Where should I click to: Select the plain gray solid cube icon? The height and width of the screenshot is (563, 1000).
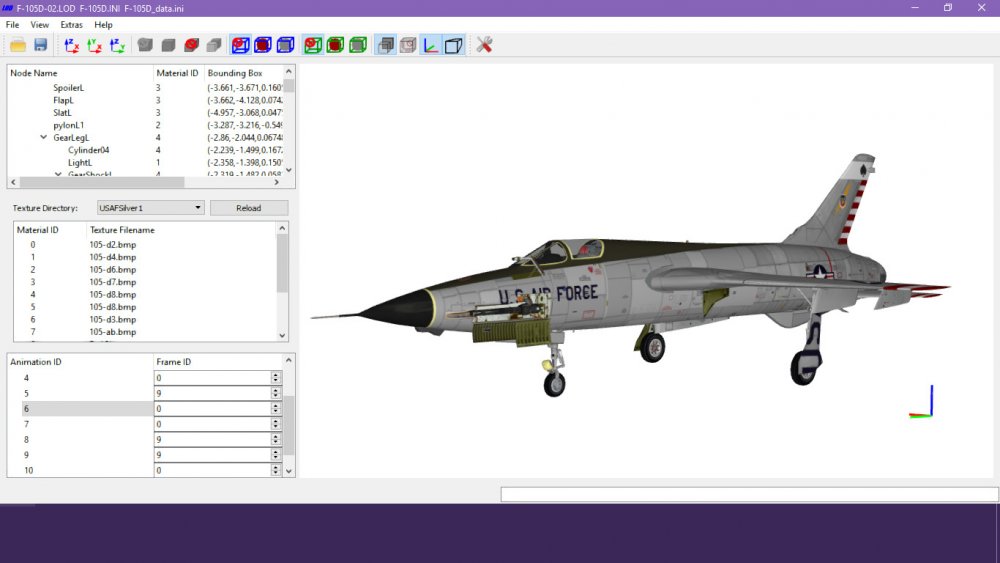[x=168, y=45]
